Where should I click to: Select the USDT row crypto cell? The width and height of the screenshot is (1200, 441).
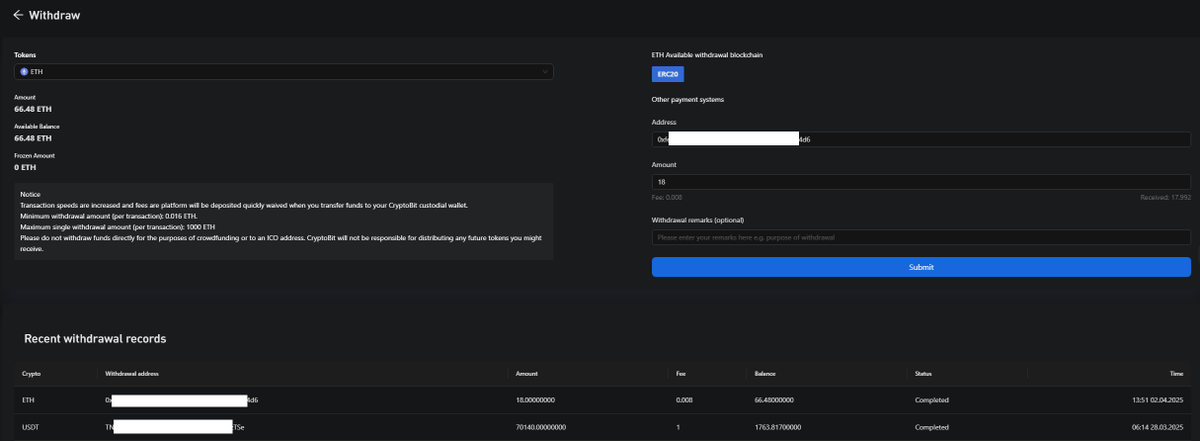[31, 427]
